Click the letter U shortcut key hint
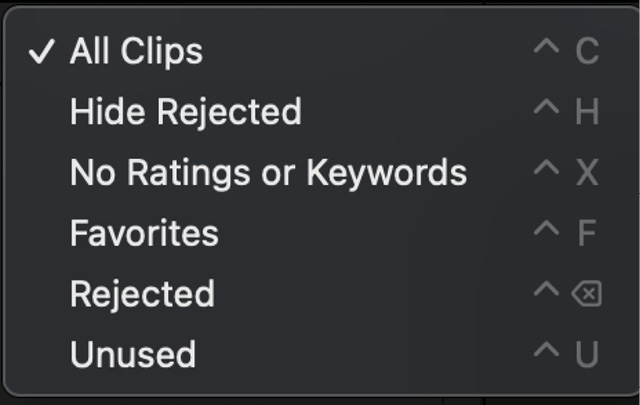The image size is (640, 405). 587,354
